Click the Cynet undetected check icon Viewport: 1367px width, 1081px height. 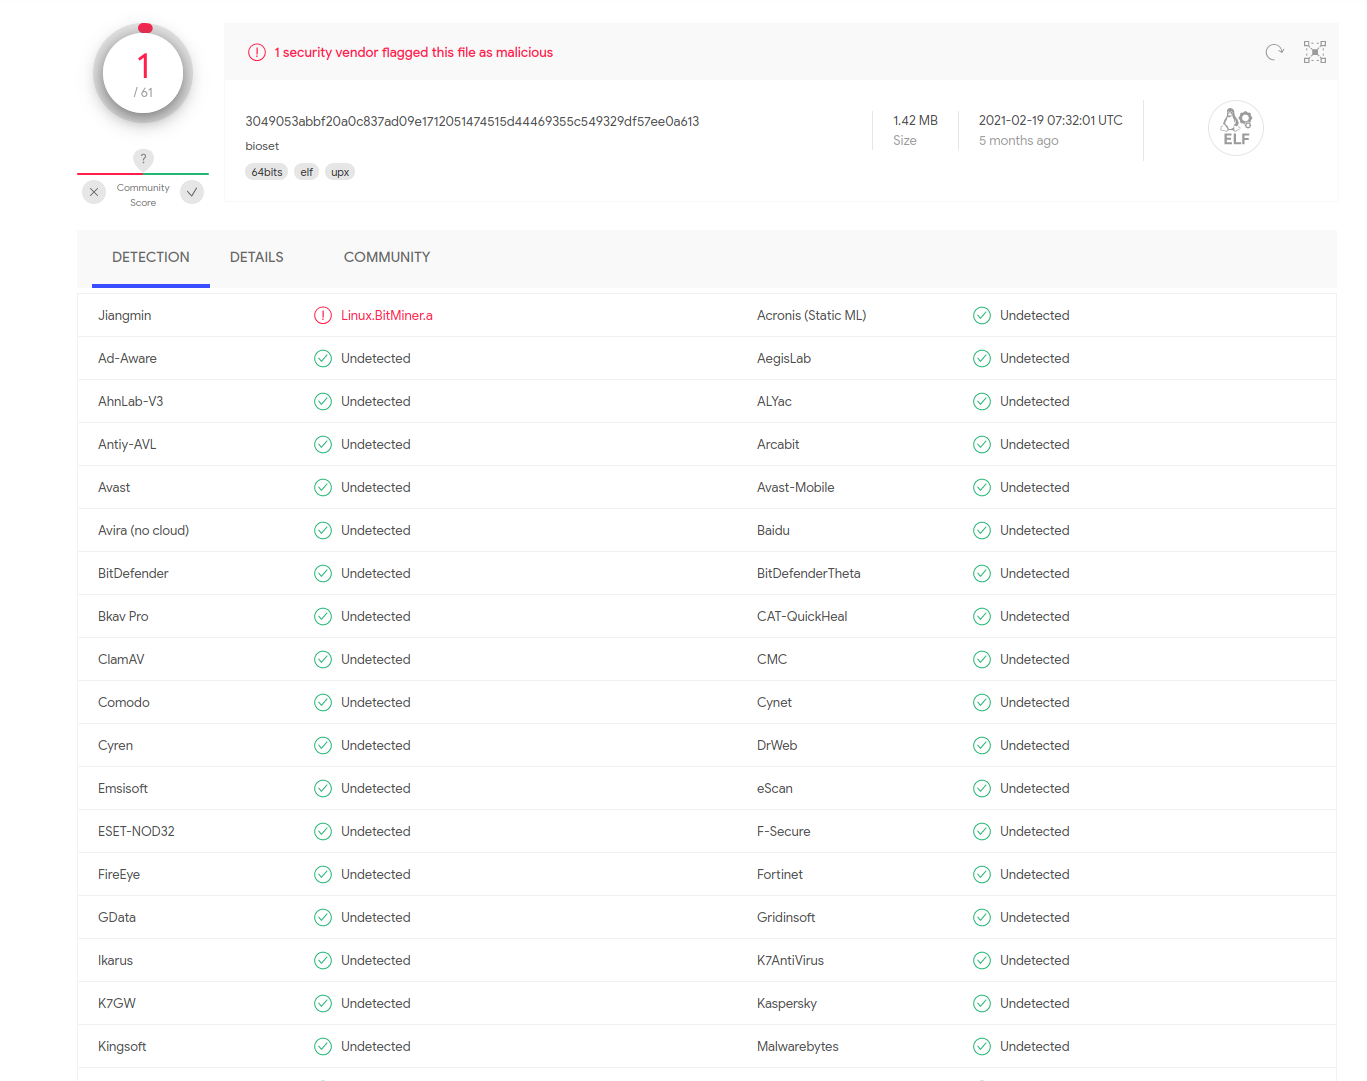coord(982,702)
